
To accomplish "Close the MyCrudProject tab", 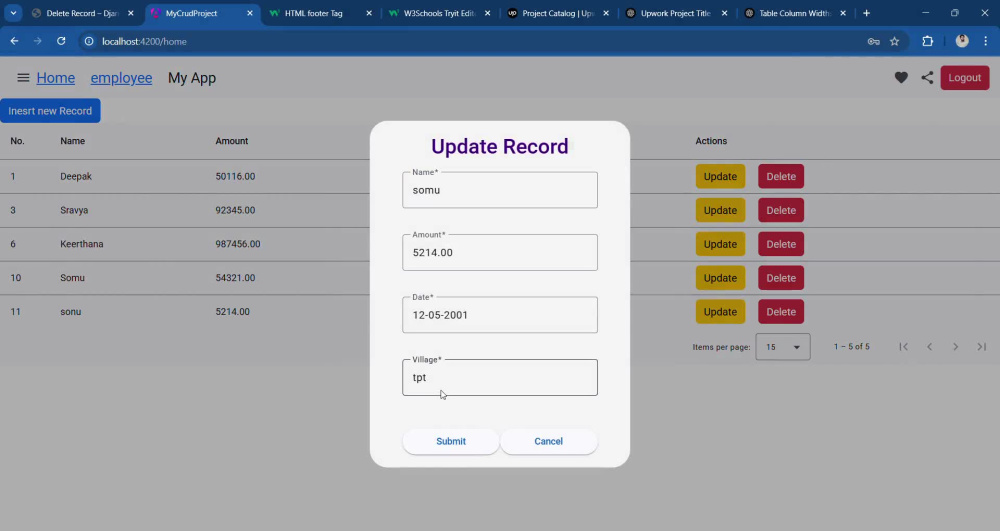I will pyautogui.click(x=249, y=13).
